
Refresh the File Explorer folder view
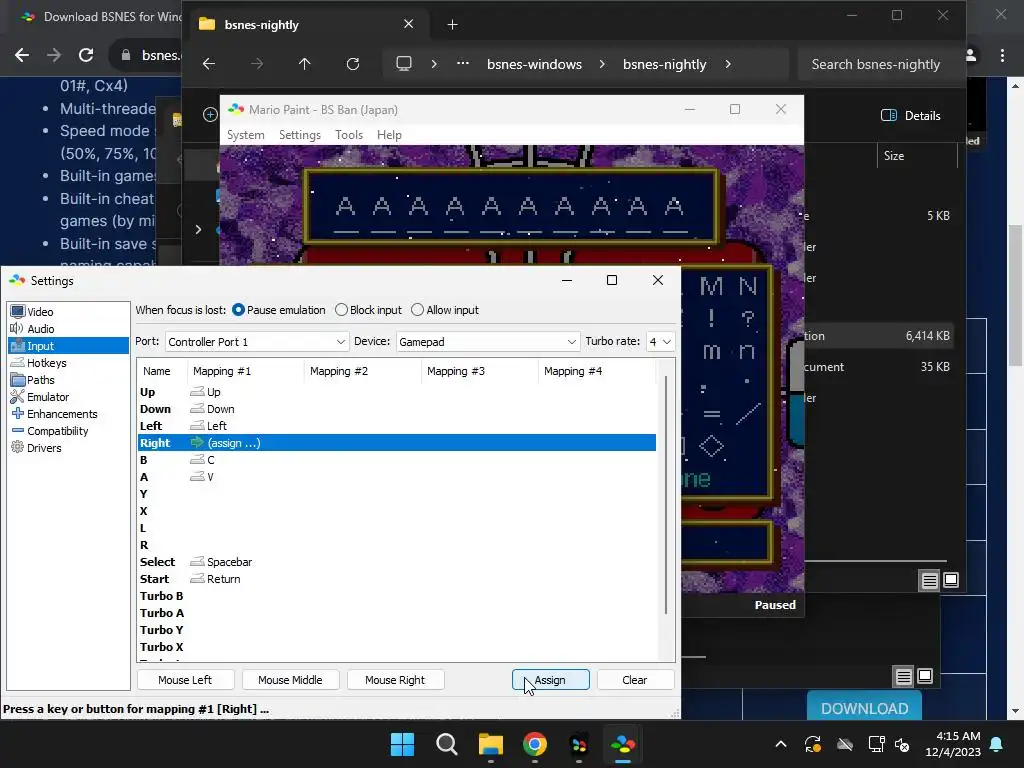(x=353, y=64)
